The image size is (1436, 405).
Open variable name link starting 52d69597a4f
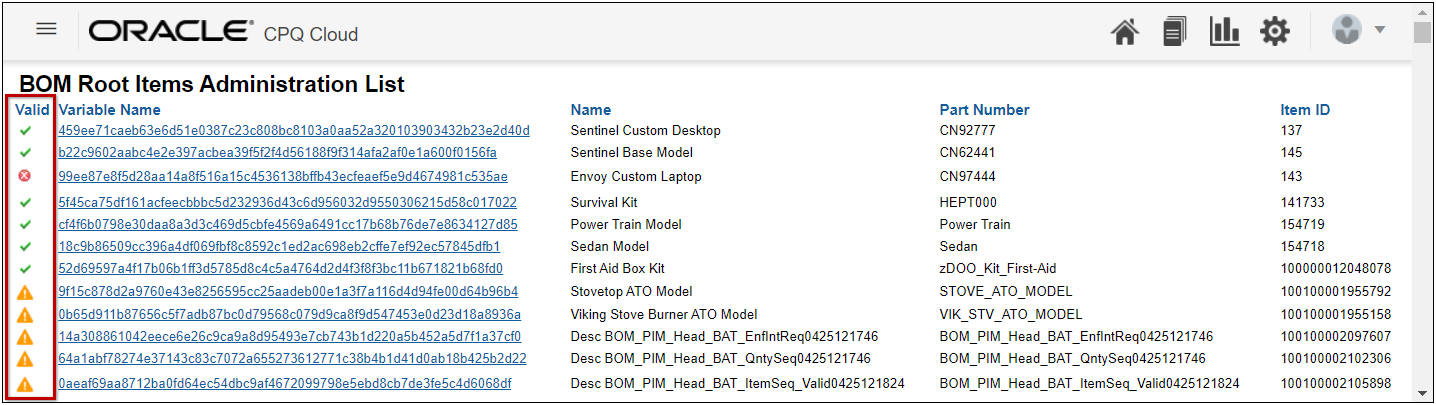(x=280, y=268)
